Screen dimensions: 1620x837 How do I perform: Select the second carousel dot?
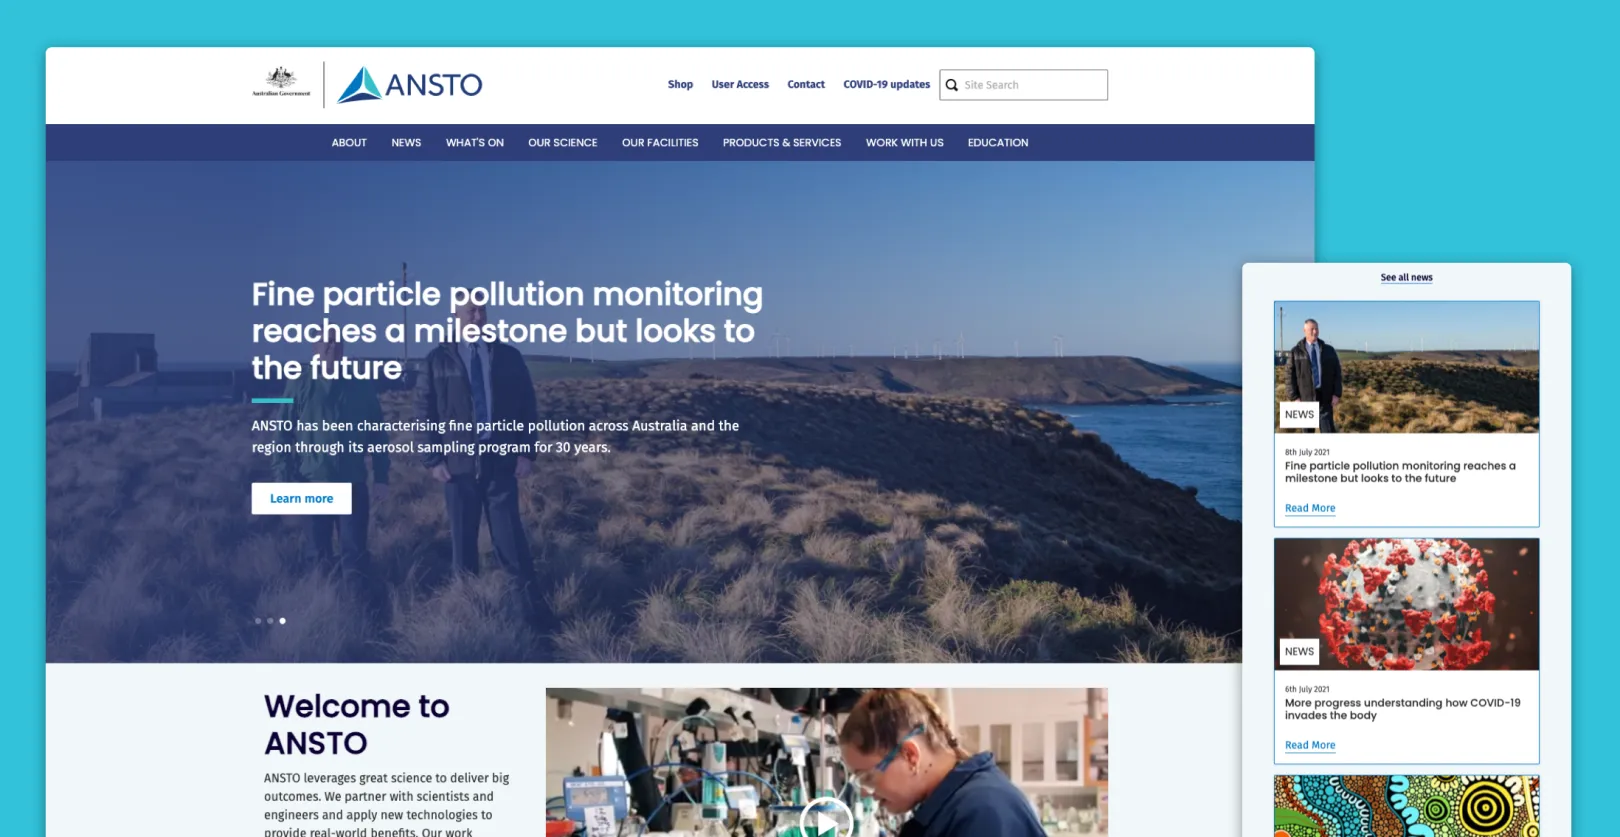270,621
